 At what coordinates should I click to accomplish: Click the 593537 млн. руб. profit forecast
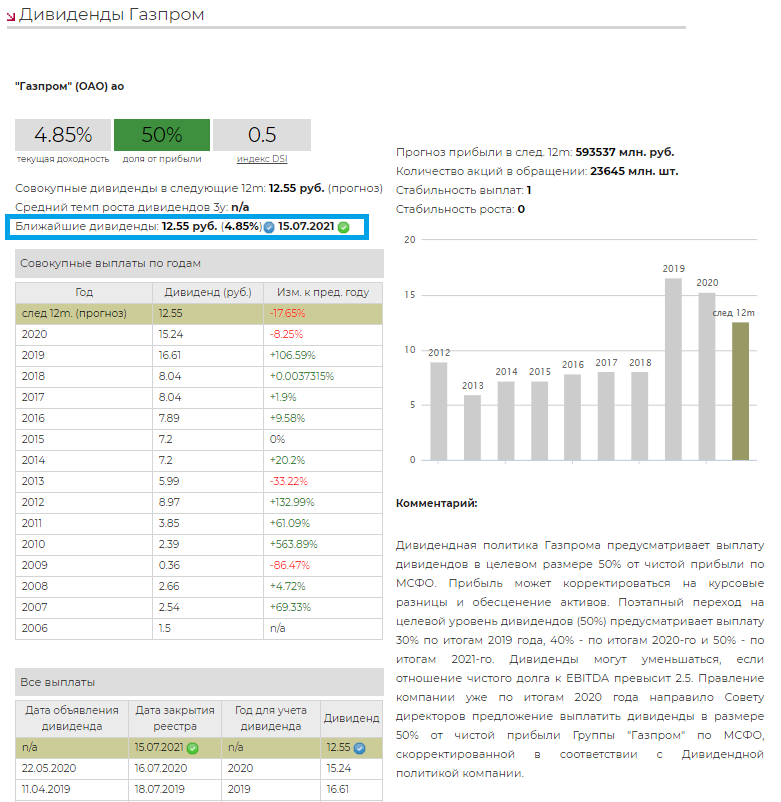[x=624, y=152]
